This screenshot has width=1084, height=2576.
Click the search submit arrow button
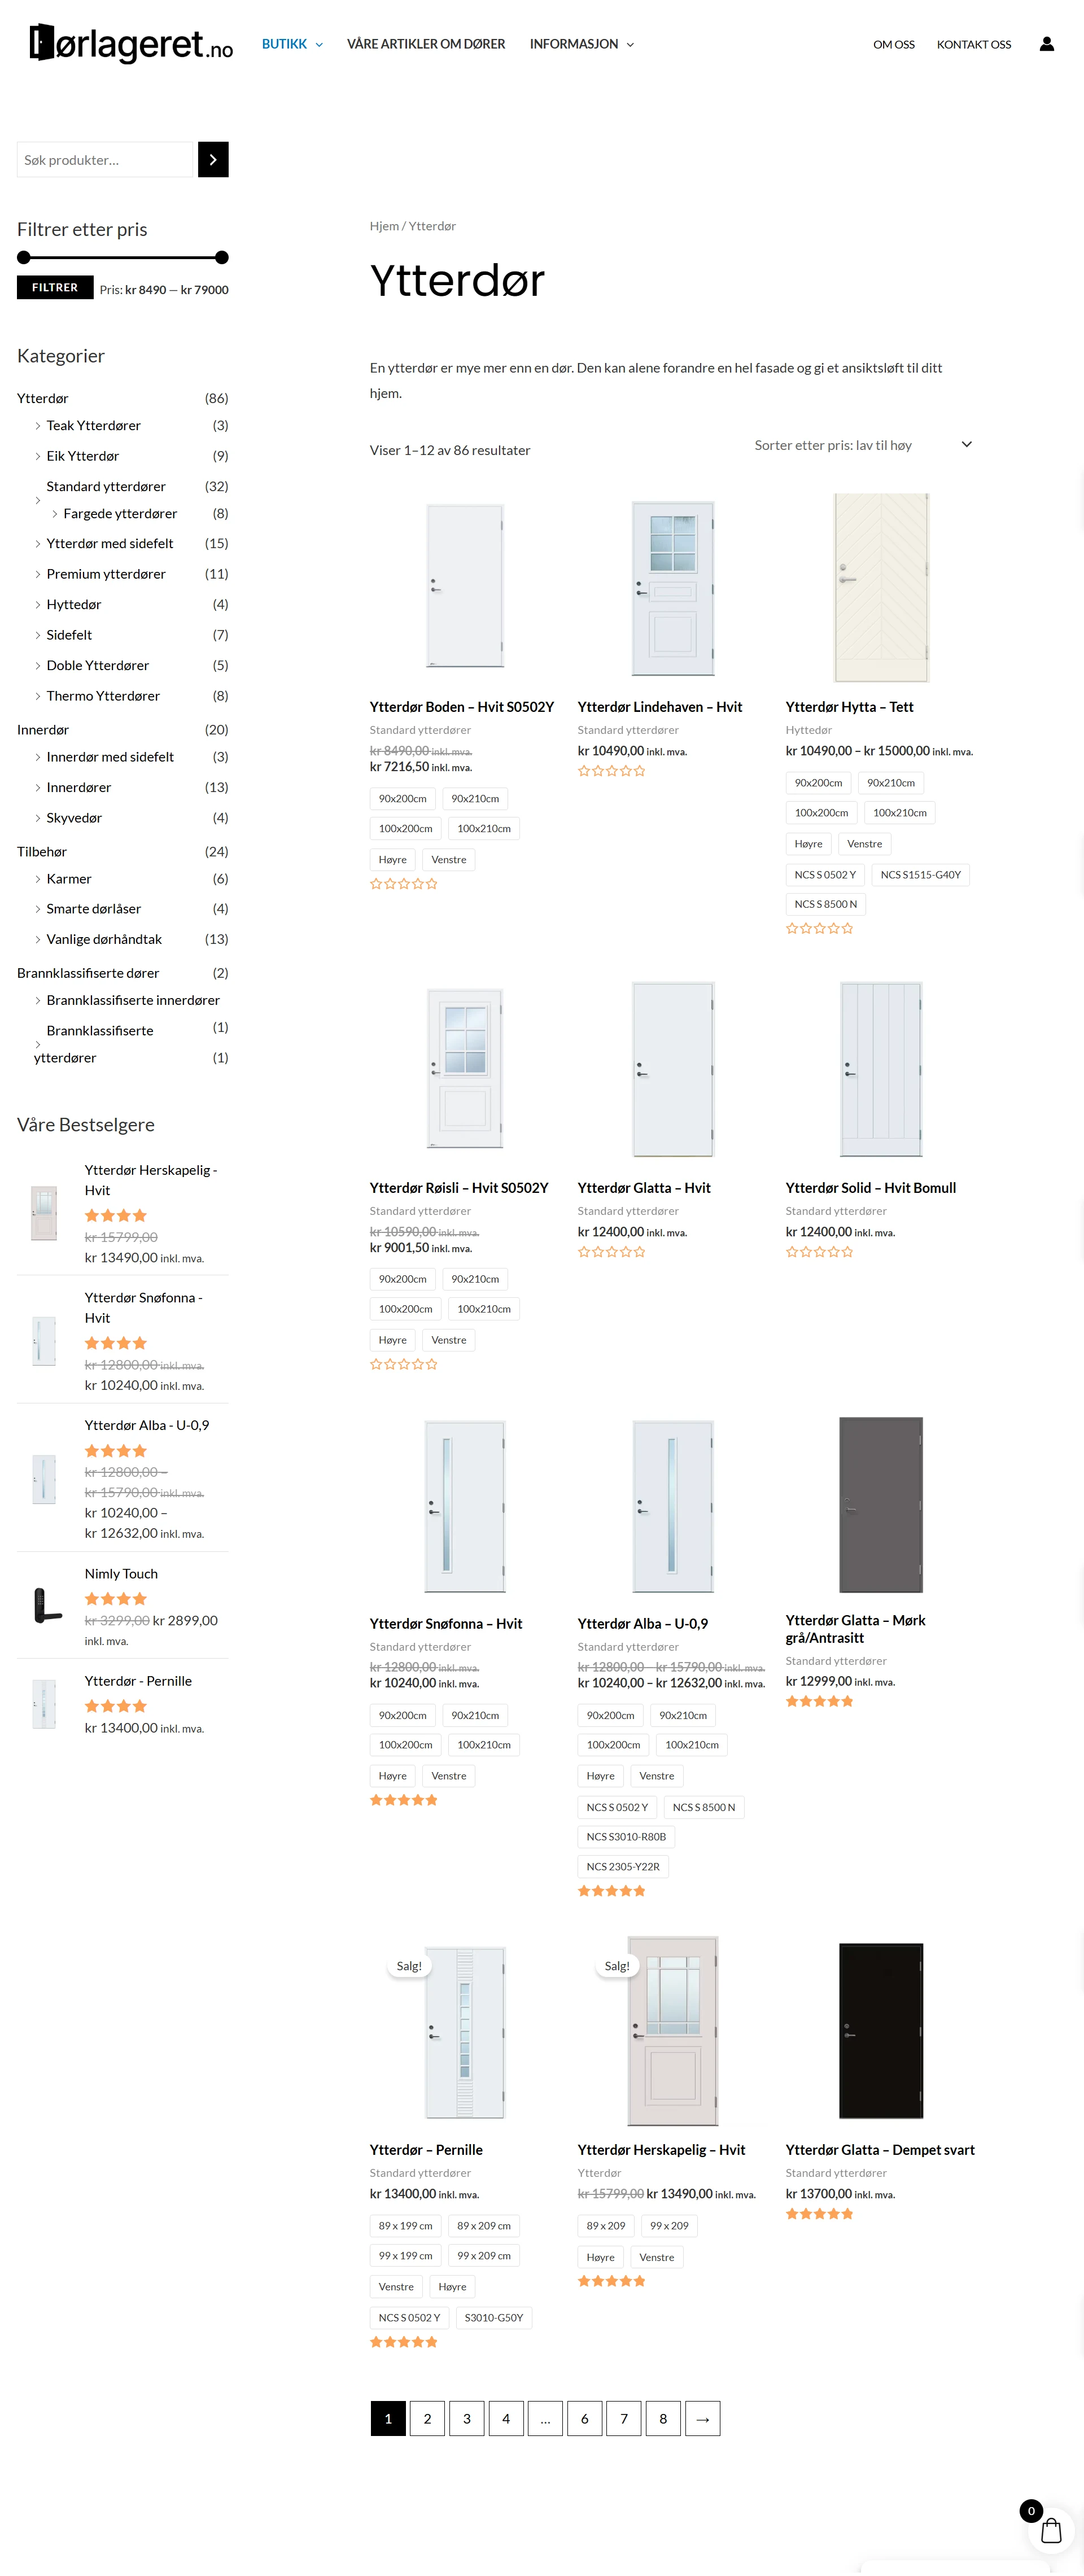click(213, 160)
